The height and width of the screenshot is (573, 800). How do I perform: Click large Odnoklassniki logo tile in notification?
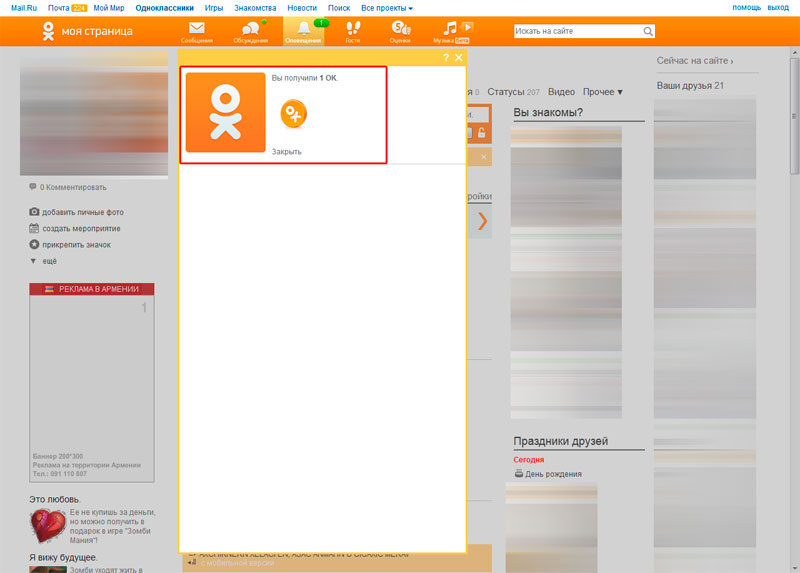[x=226, y=112]
